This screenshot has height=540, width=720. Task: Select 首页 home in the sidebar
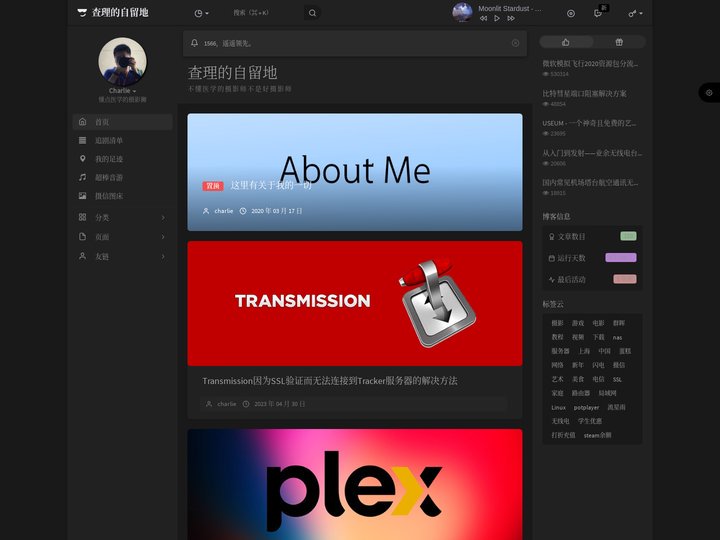[123, 122]
